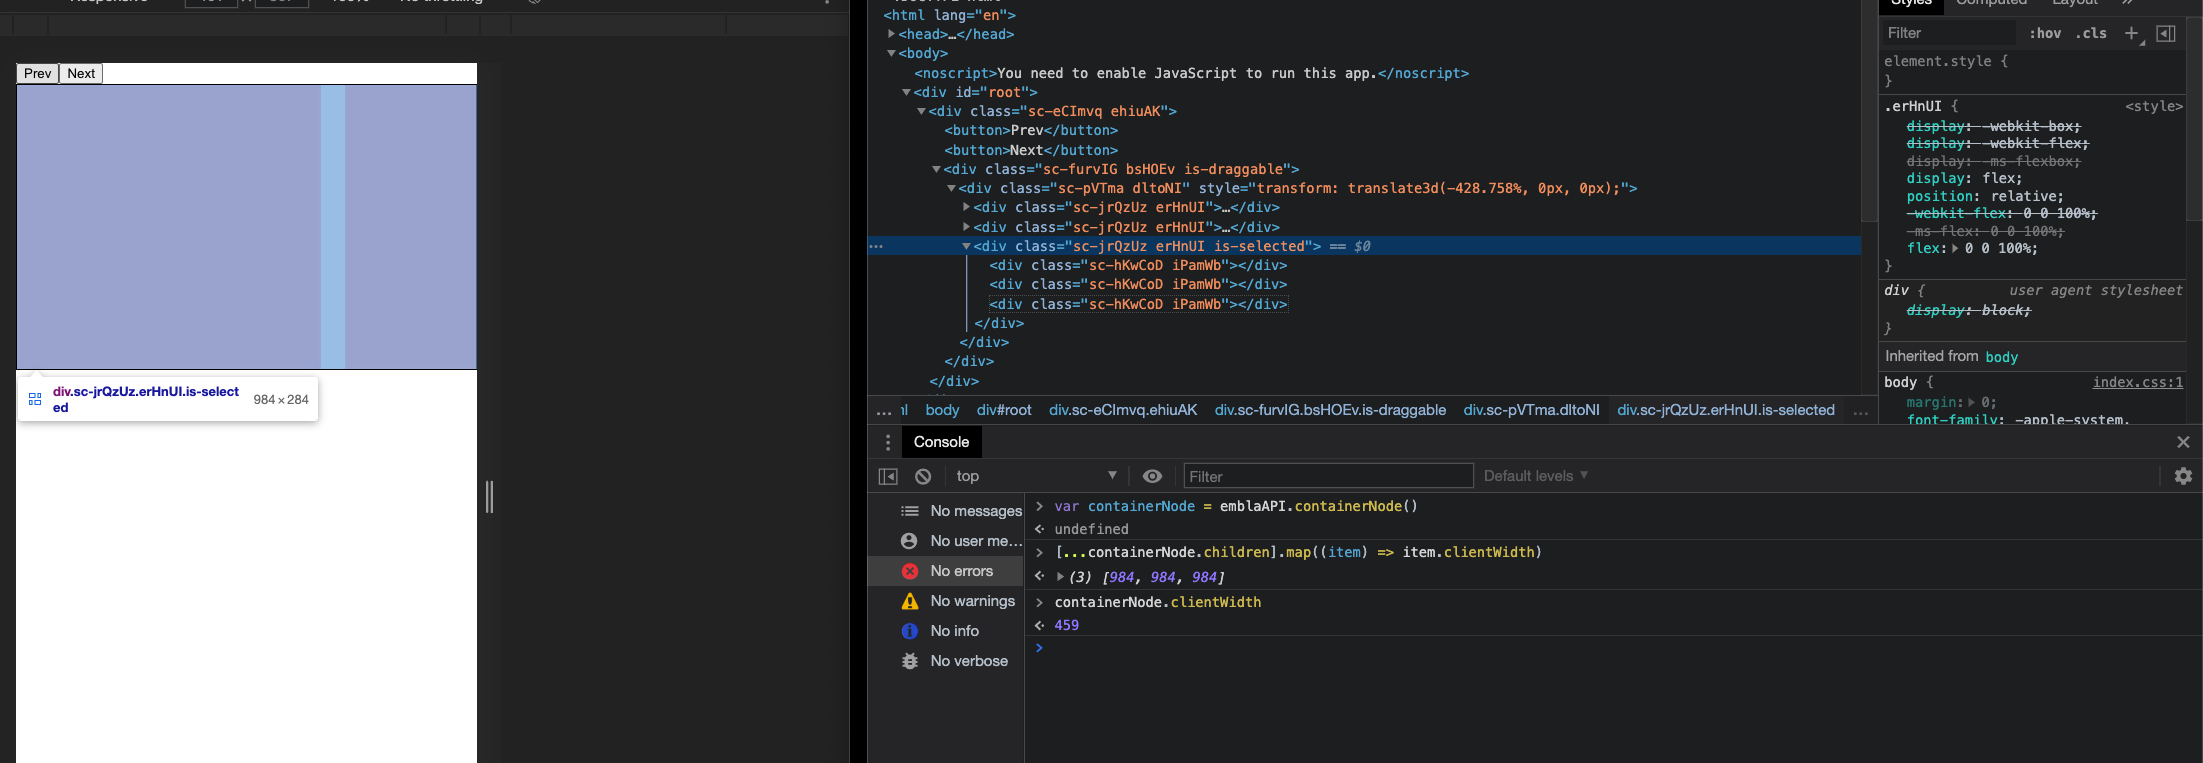Open the drawer's three-dot menu beside Console
The height and width of the screenshot is (763, 2203).
coord(888,442)
